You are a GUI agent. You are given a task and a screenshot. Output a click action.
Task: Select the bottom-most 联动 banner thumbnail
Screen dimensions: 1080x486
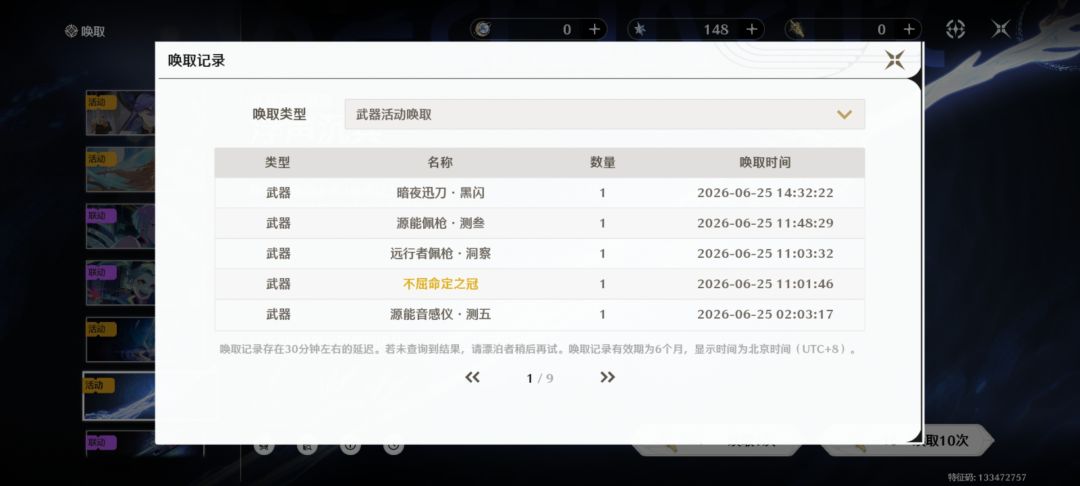[120, 443]
